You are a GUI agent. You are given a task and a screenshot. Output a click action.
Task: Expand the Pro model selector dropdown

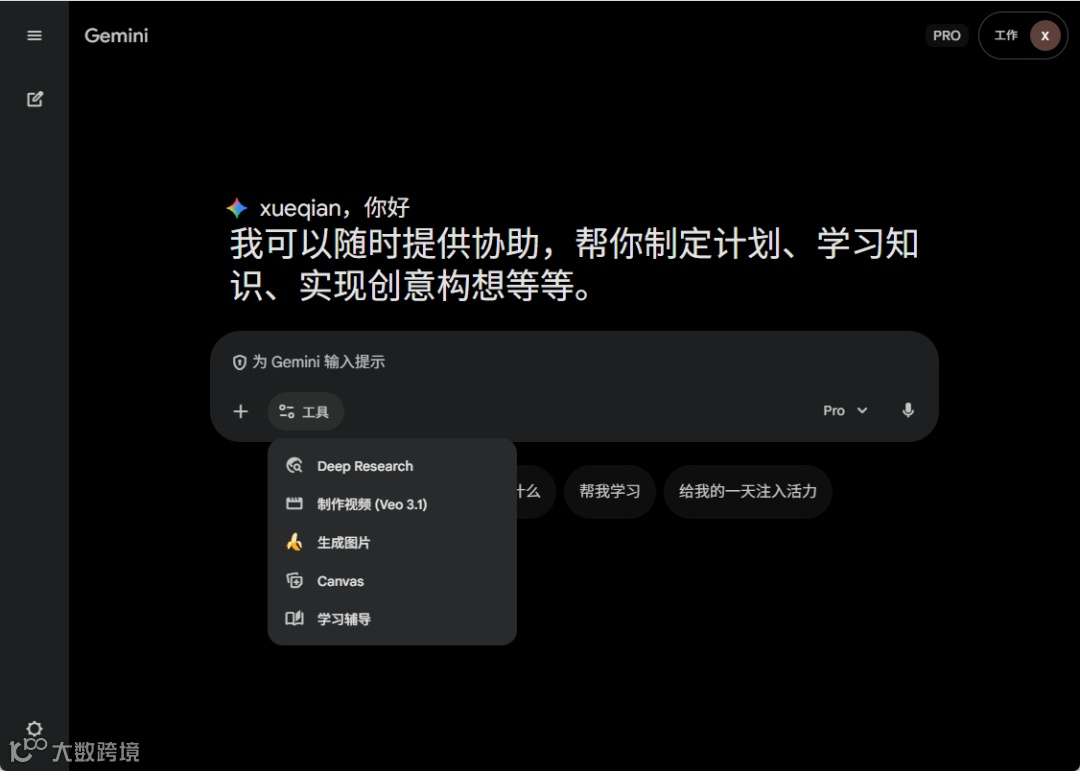pyautogui.click(x=845, y=411)
